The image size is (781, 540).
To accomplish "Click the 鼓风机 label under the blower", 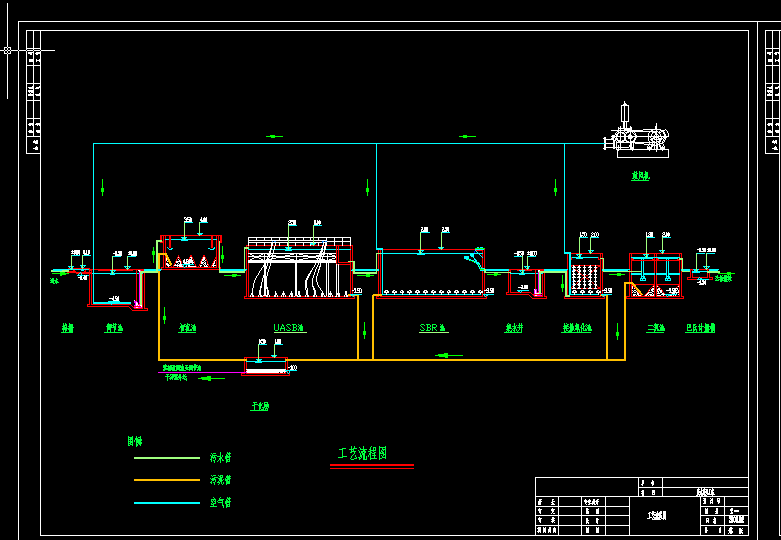I will [x=641, y=175].
